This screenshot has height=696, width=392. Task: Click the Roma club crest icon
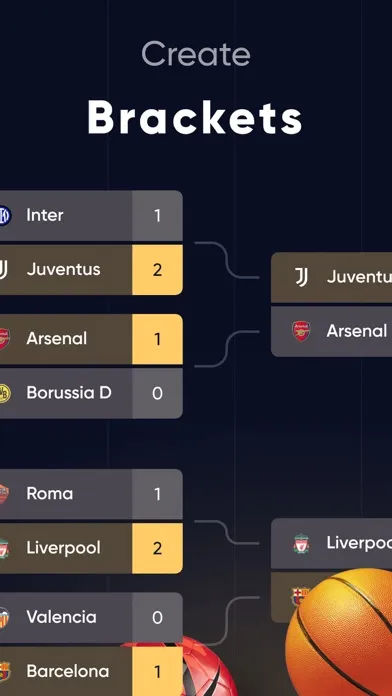pyautogui.click(x=4, y=494)
